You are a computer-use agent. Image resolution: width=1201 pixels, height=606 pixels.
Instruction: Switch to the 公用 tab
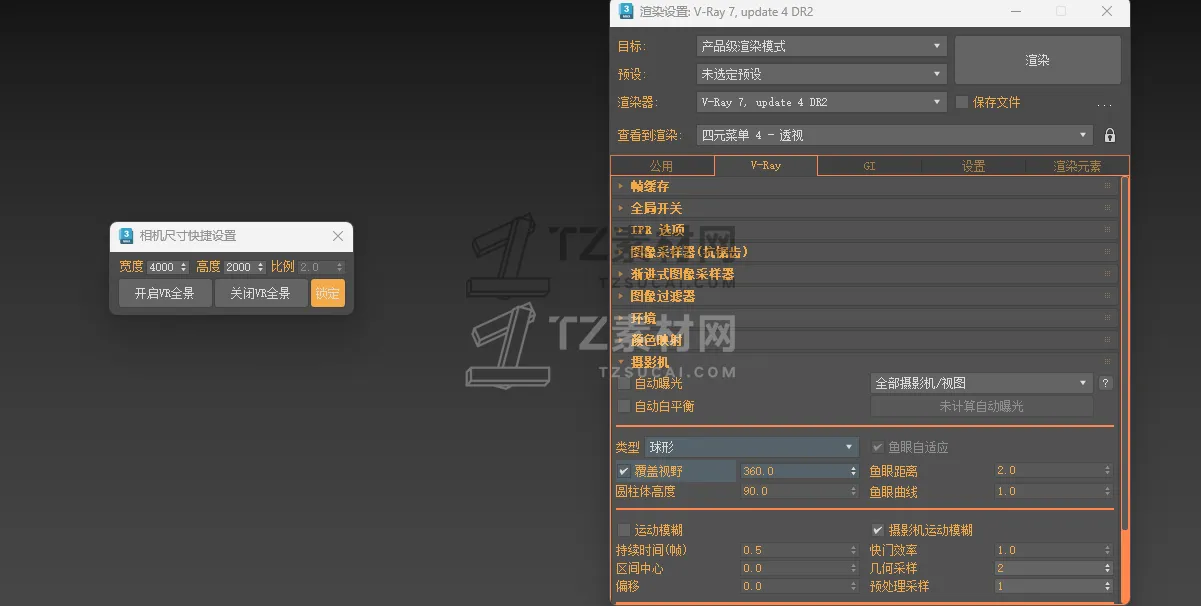[x=662, y=166]
